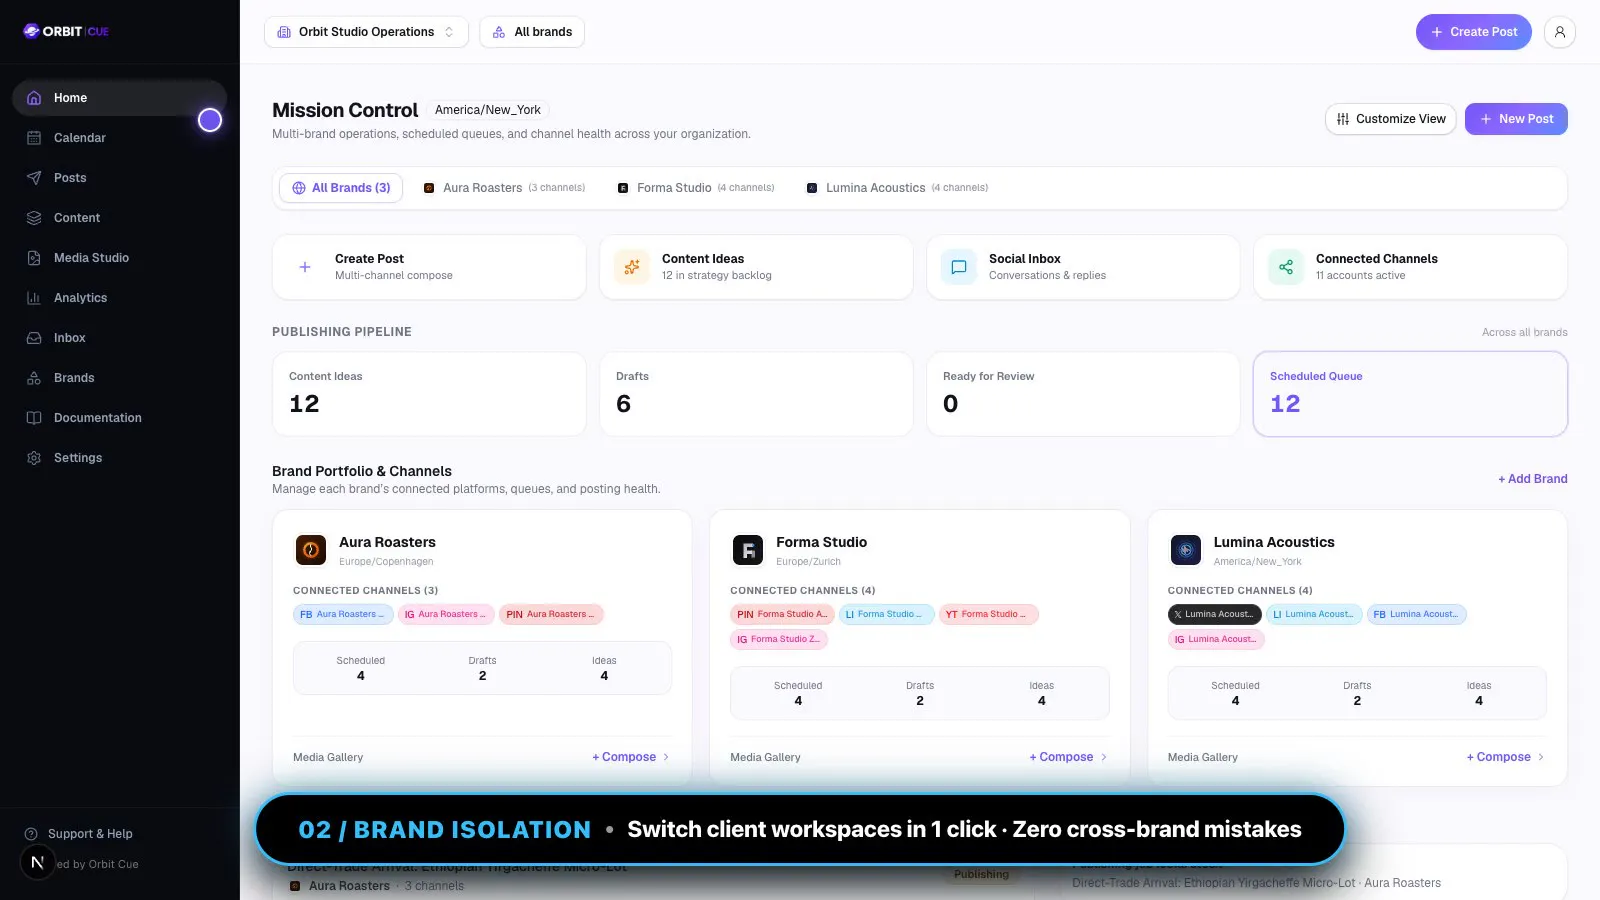Open the Scheduled Queue pipeline card
The width and height of the screenshot is (1600, 900).
coord(1410,394)
